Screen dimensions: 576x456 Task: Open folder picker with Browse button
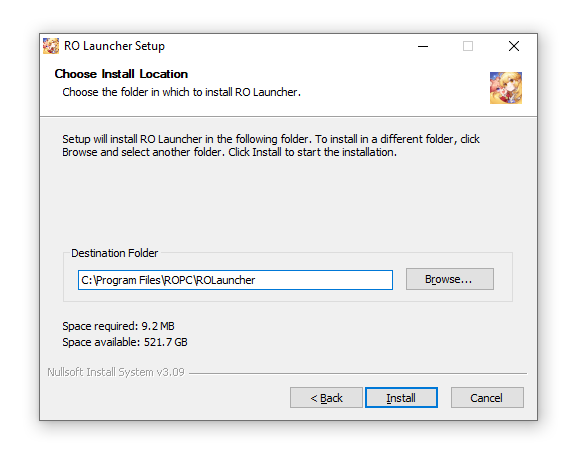coord(450,279)
